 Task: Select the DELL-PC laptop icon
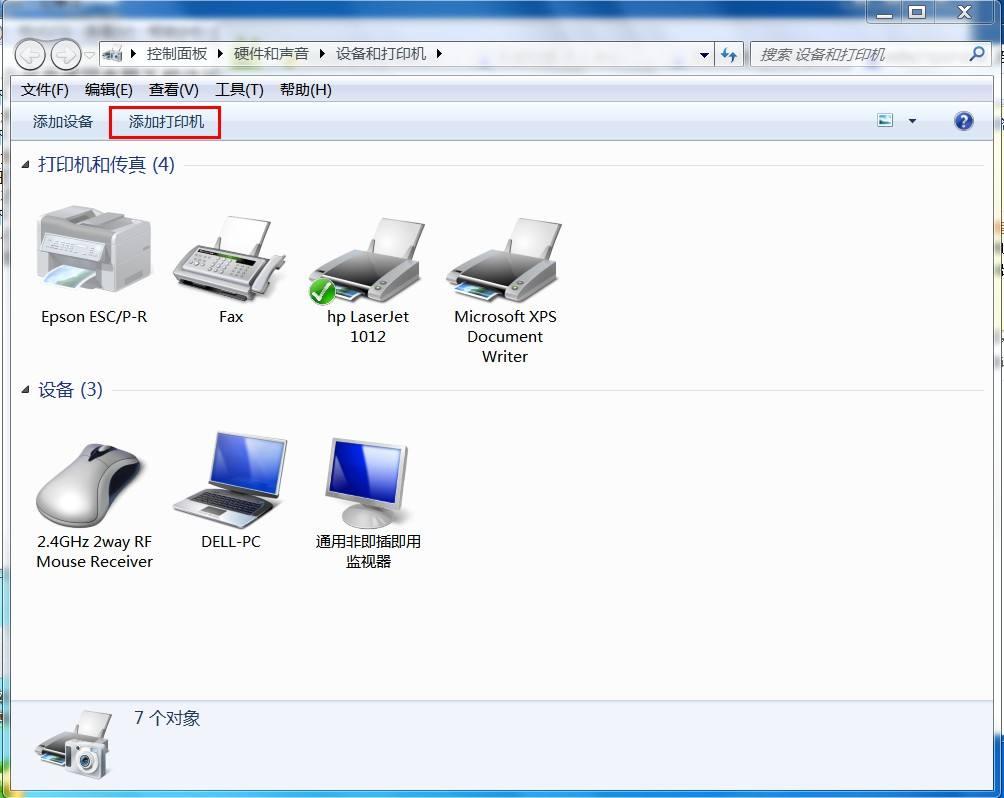point(231,480)
